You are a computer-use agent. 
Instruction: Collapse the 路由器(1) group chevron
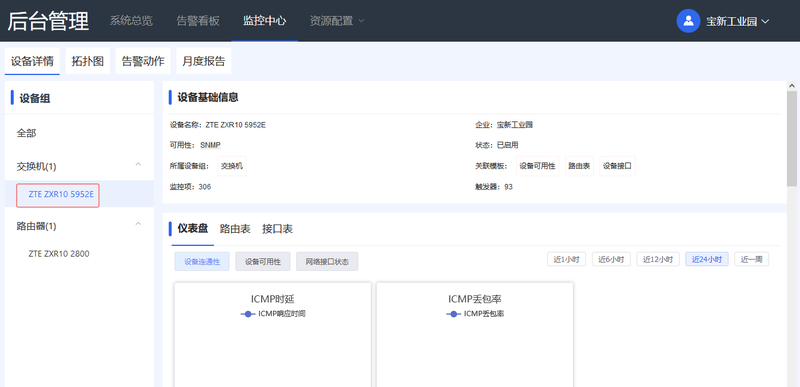coord(138,224)
